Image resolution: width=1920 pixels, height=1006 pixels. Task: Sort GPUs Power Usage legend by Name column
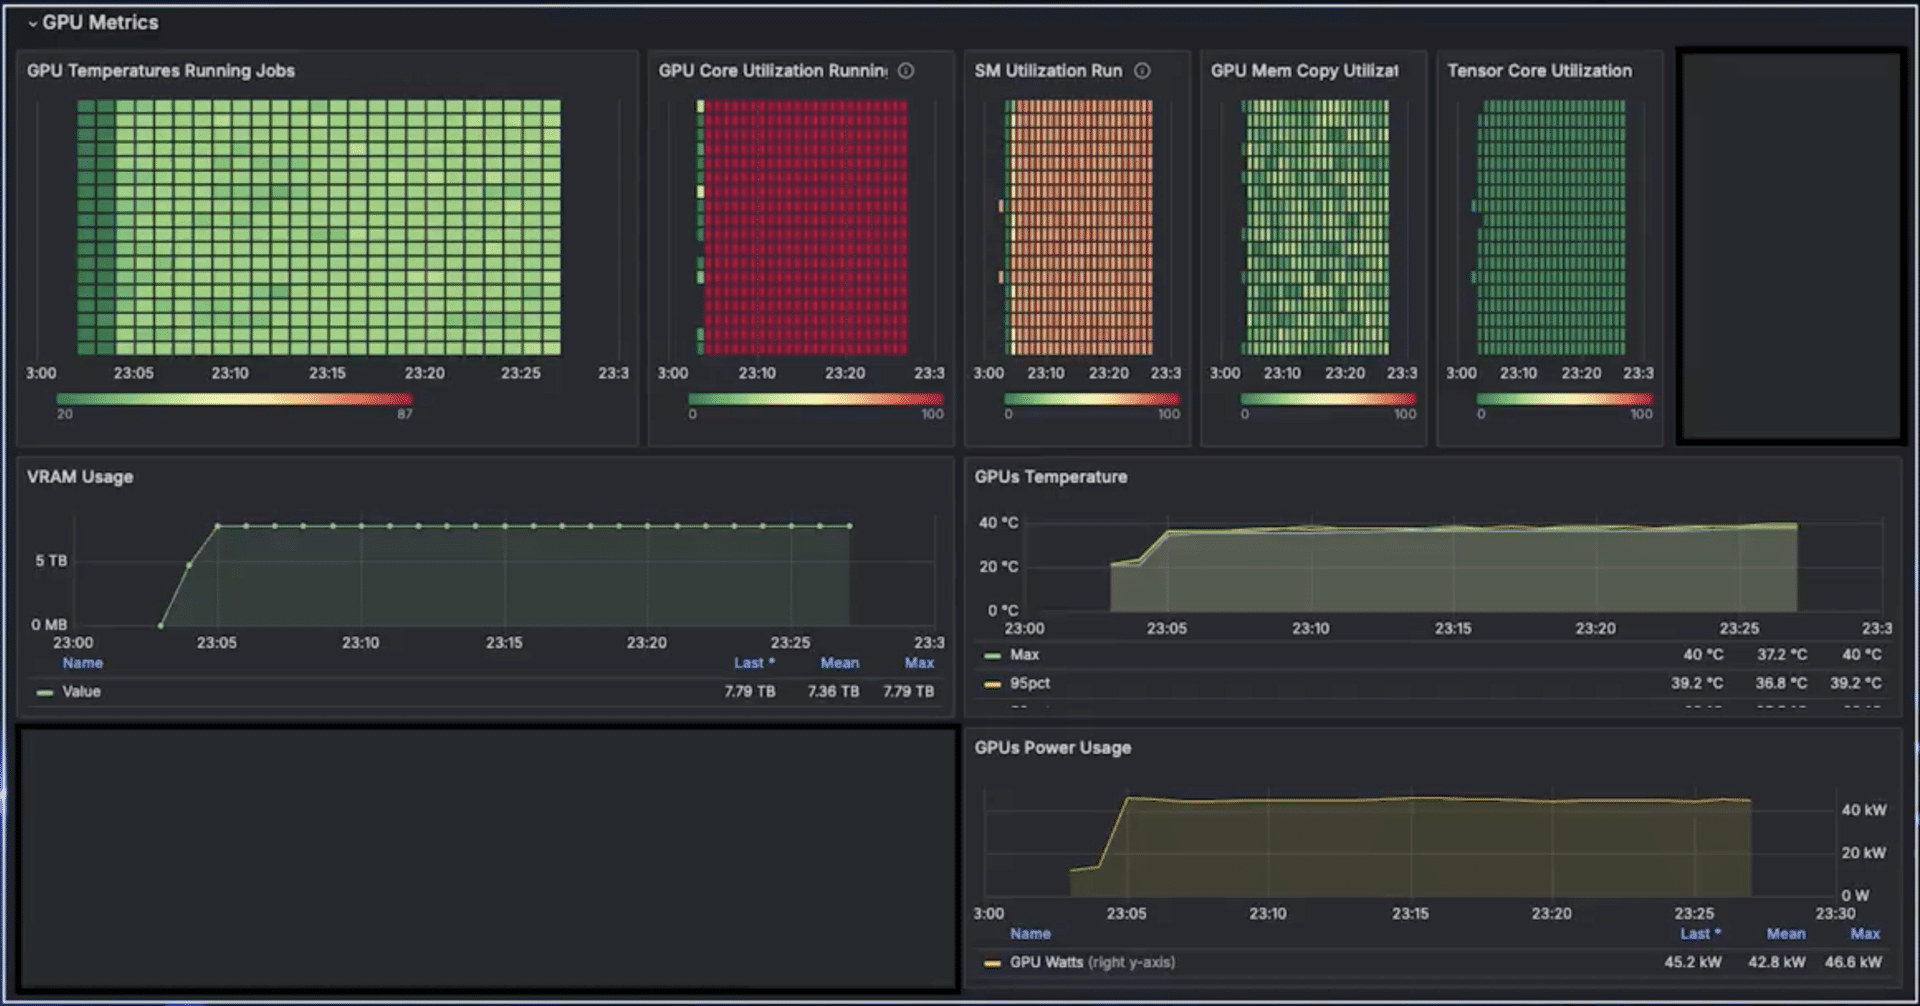(x=1030, y=934)
